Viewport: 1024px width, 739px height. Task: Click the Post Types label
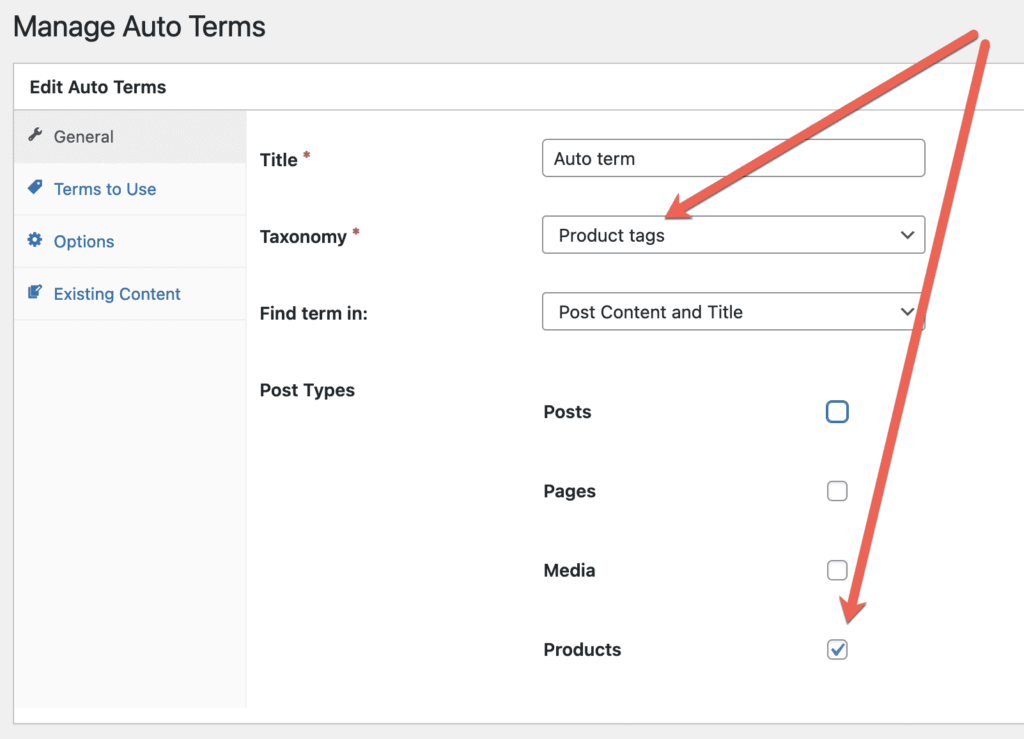pyautogui.click(x=307, y=390)
